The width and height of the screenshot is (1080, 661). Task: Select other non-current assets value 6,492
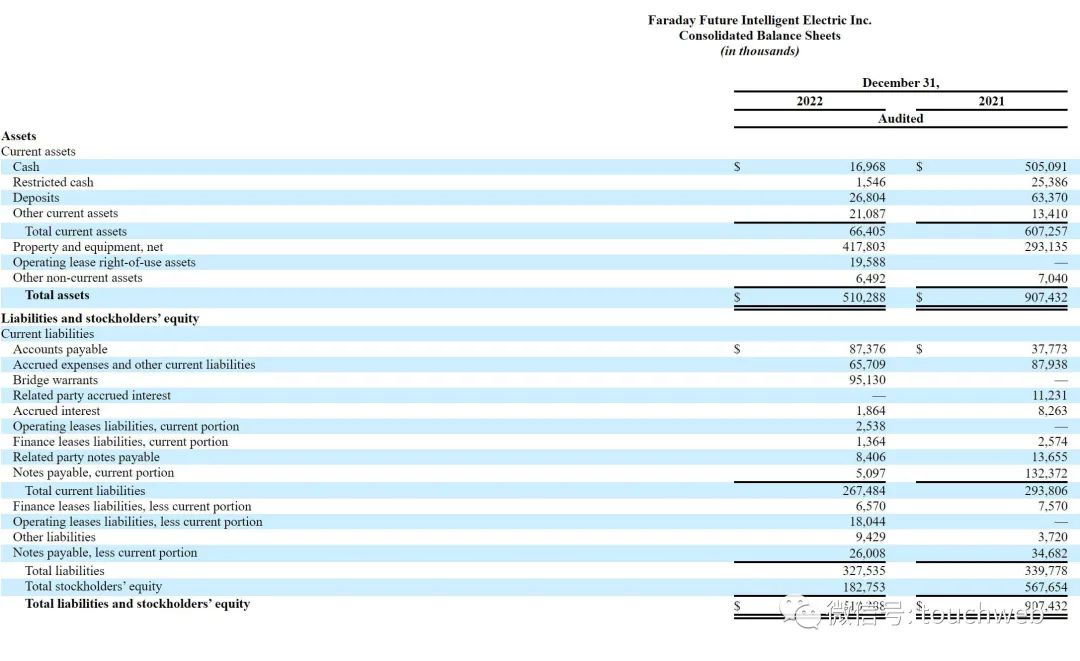tap(871, 279)
